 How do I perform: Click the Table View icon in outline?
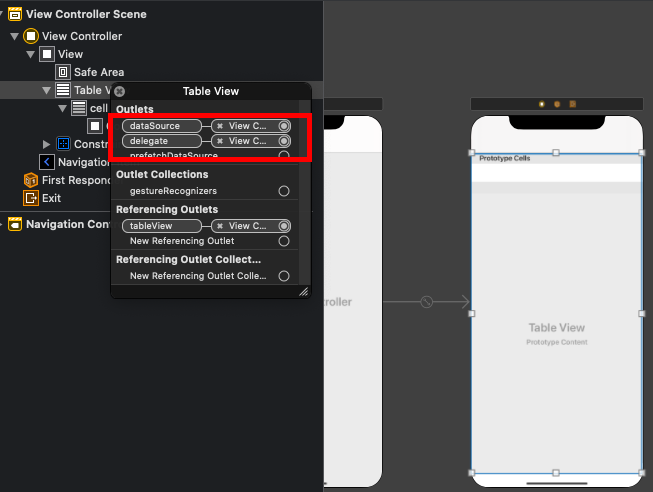point(63,90)
